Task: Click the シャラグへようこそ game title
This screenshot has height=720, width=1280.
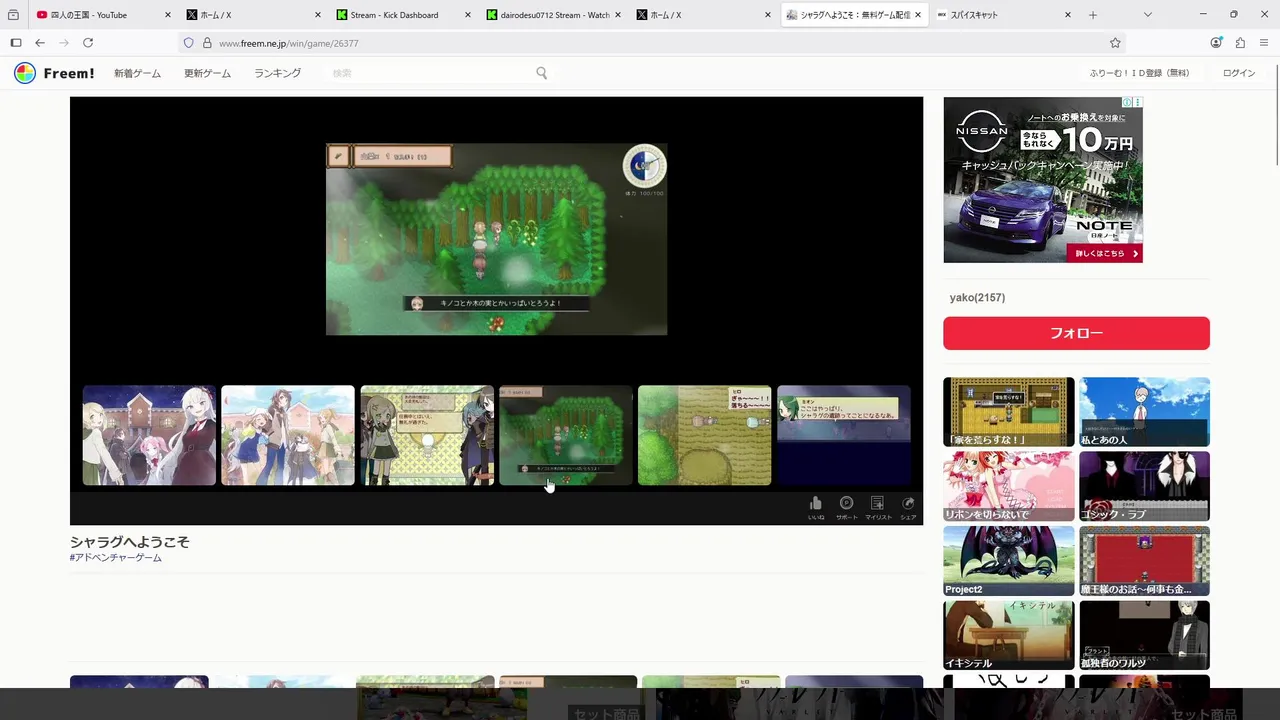Action: 129,542
